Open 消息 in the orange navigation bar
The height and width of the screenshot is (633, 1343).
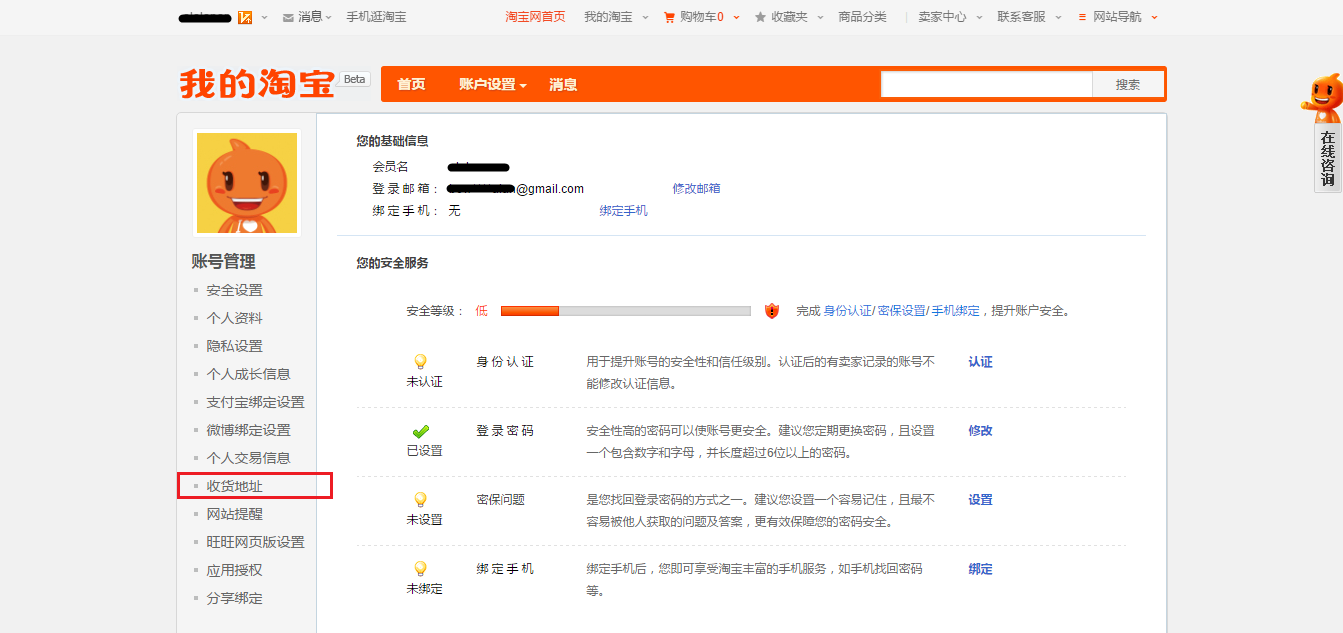pos(563,85)
